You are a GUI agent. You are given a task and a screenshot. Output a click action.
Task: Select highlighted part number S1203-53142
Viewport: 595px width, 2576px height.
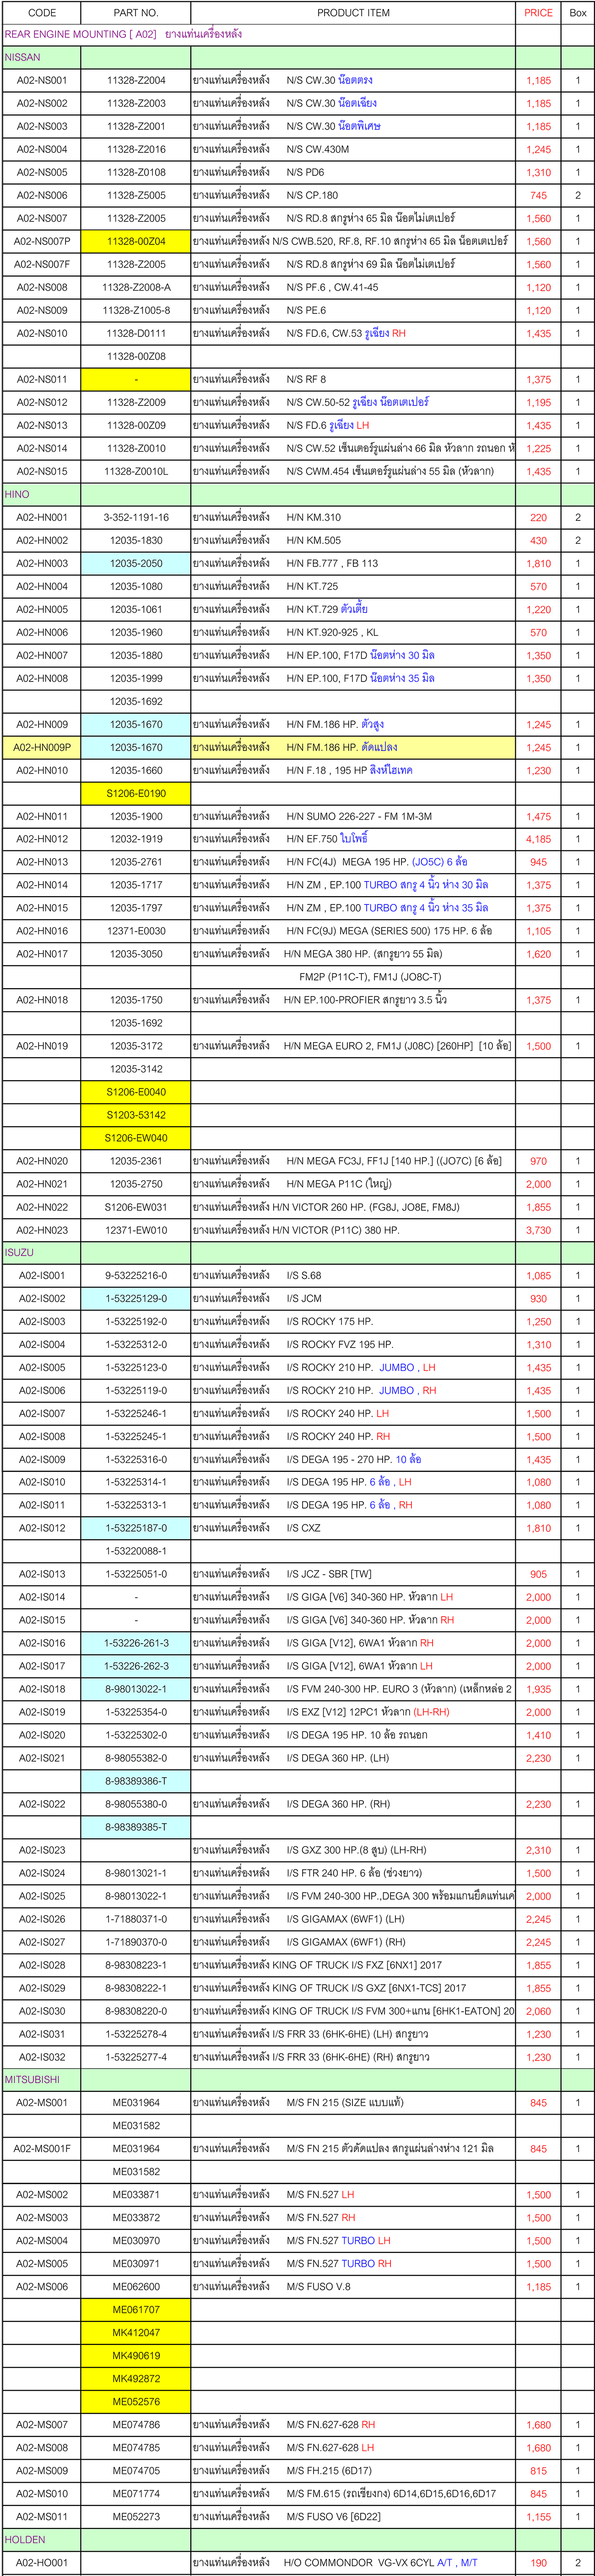click(x=136, y=1115)
